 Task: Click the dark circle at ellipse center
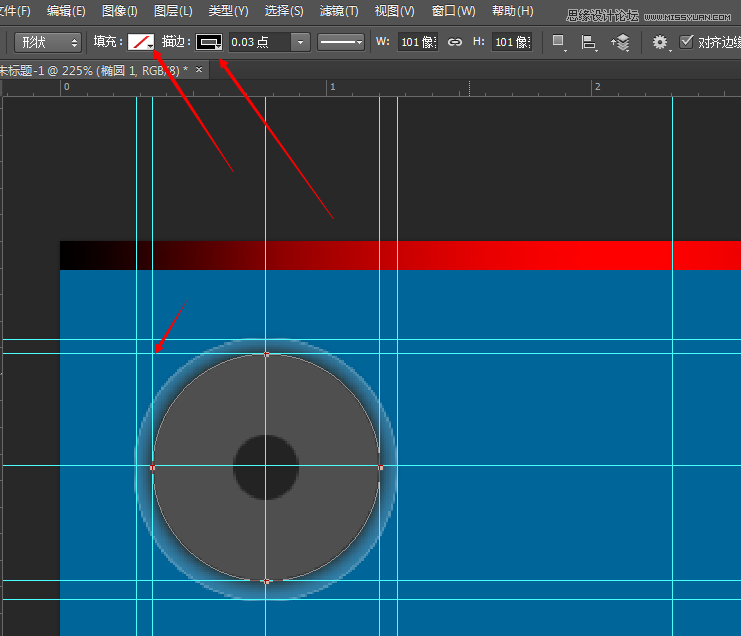(x=266, y=467)
